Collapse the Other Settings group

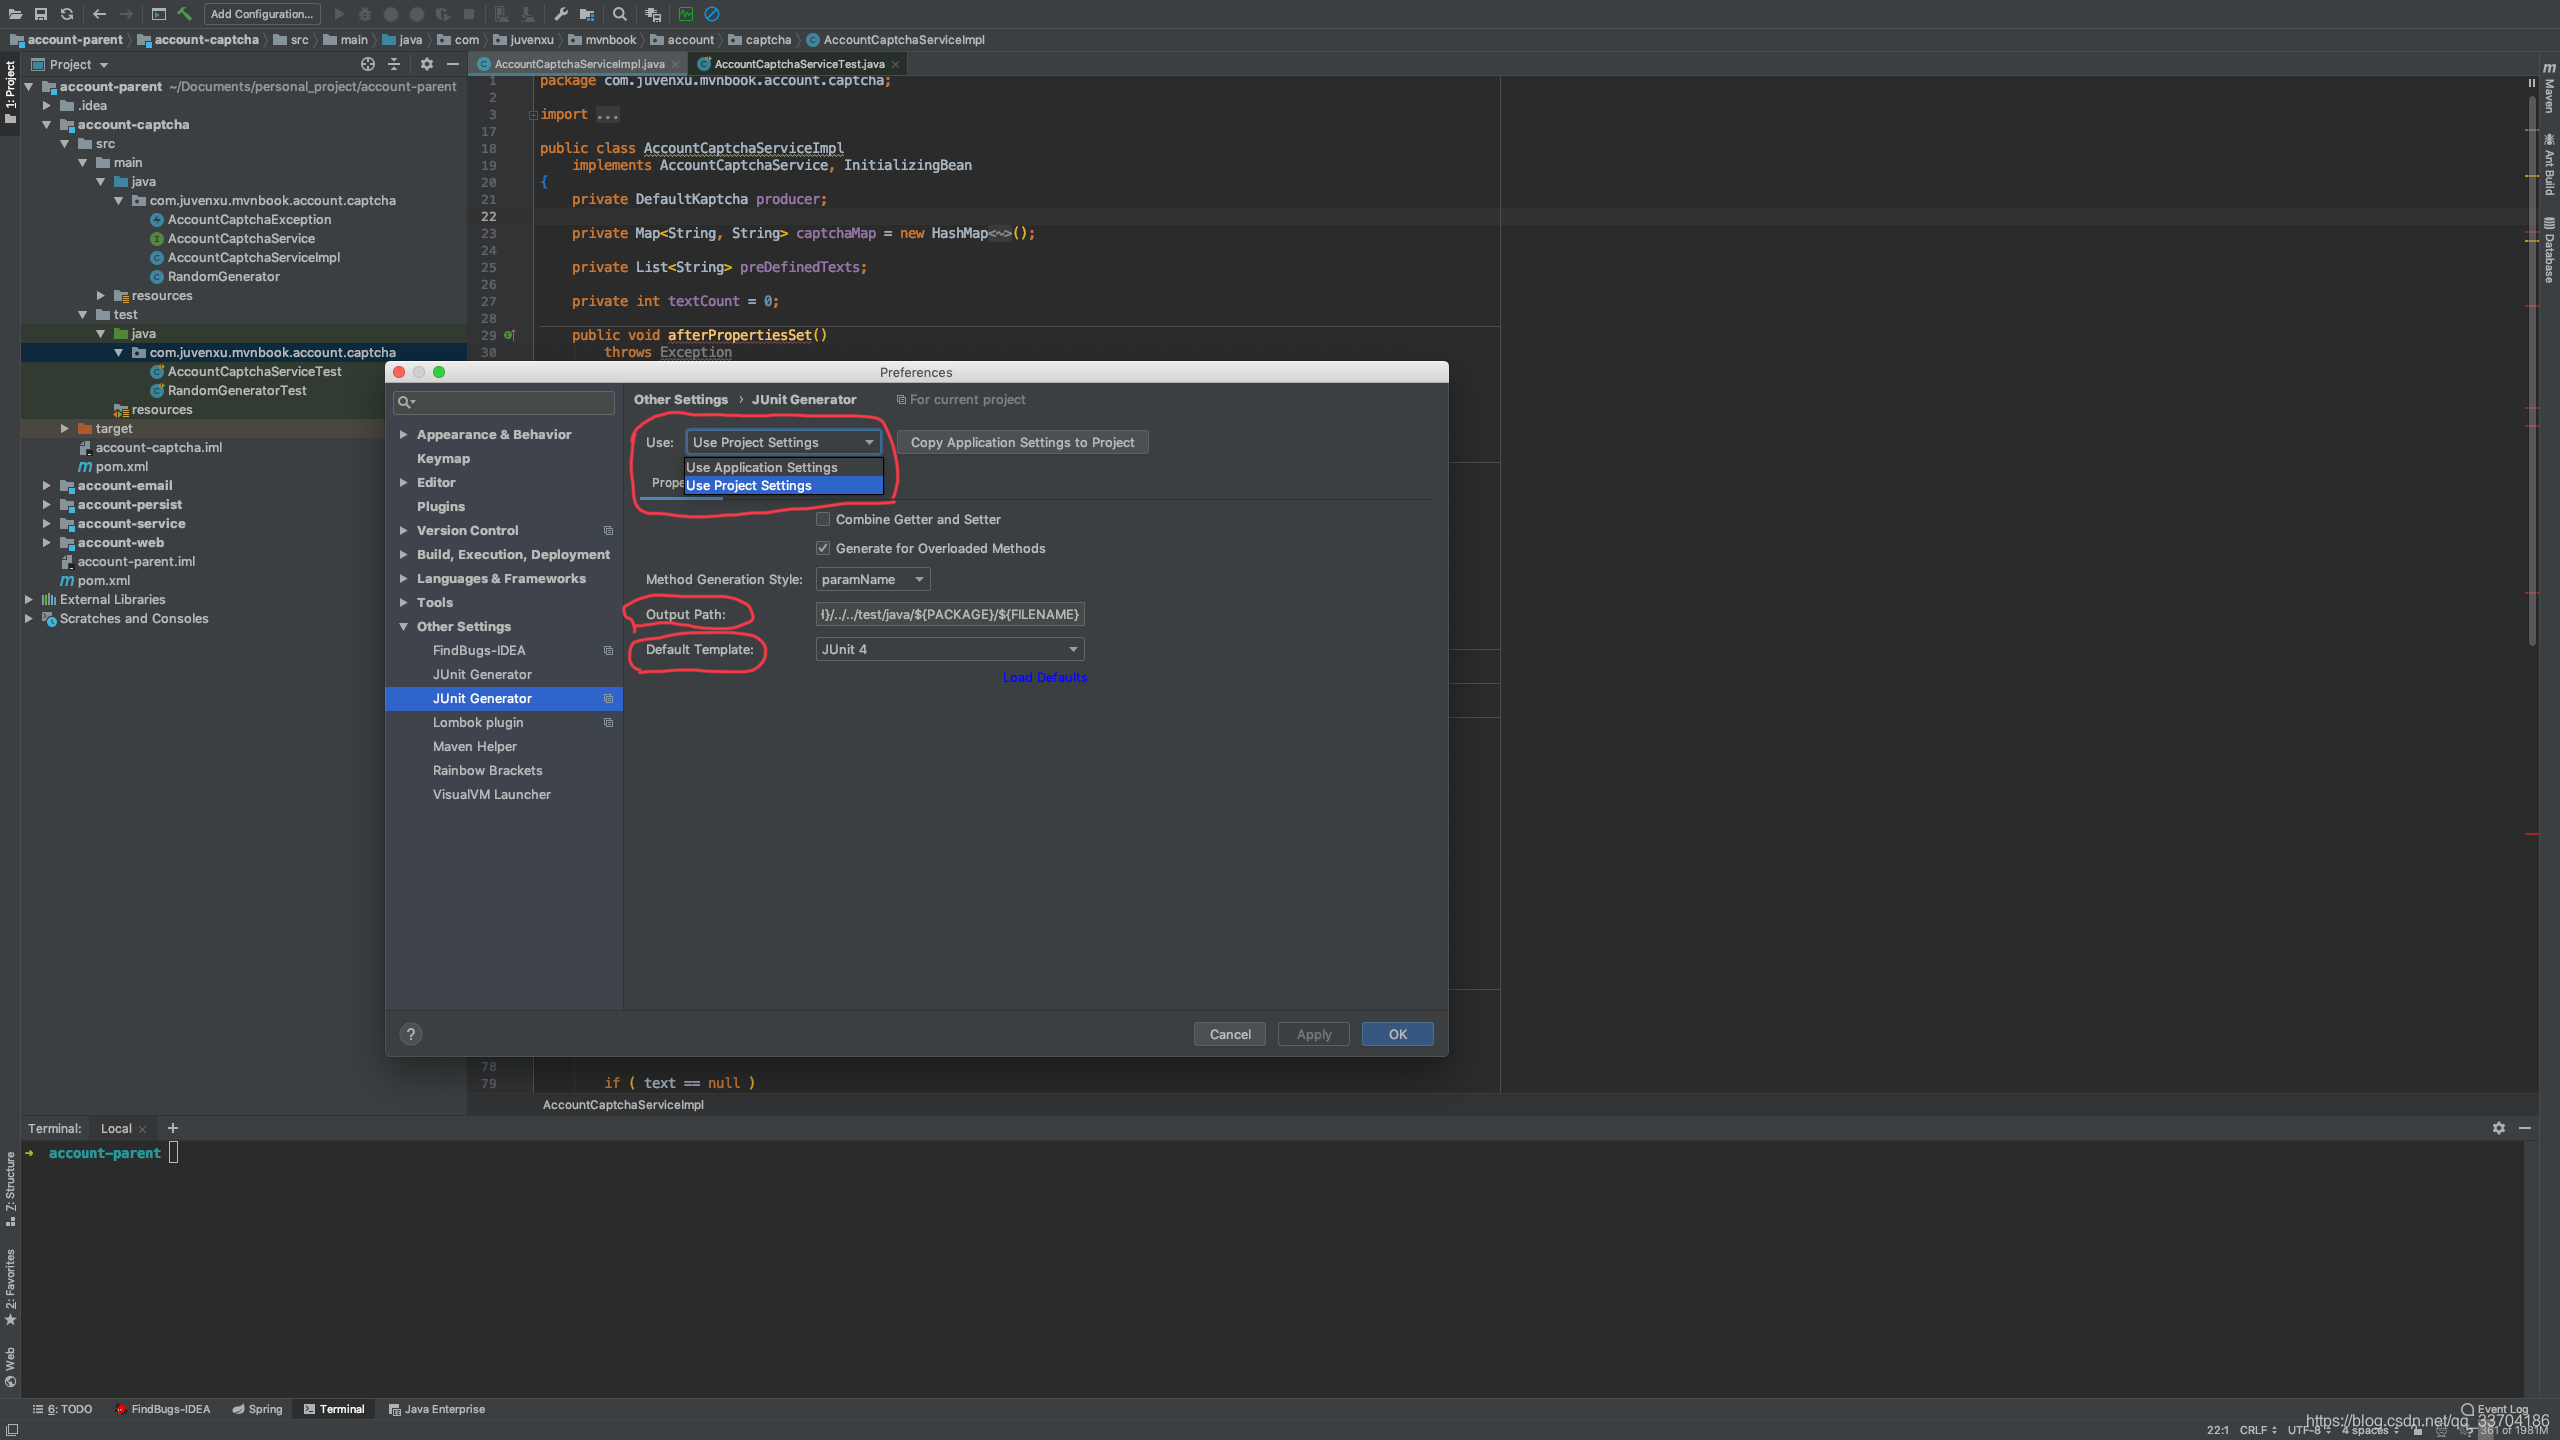(x=403, y=626)
